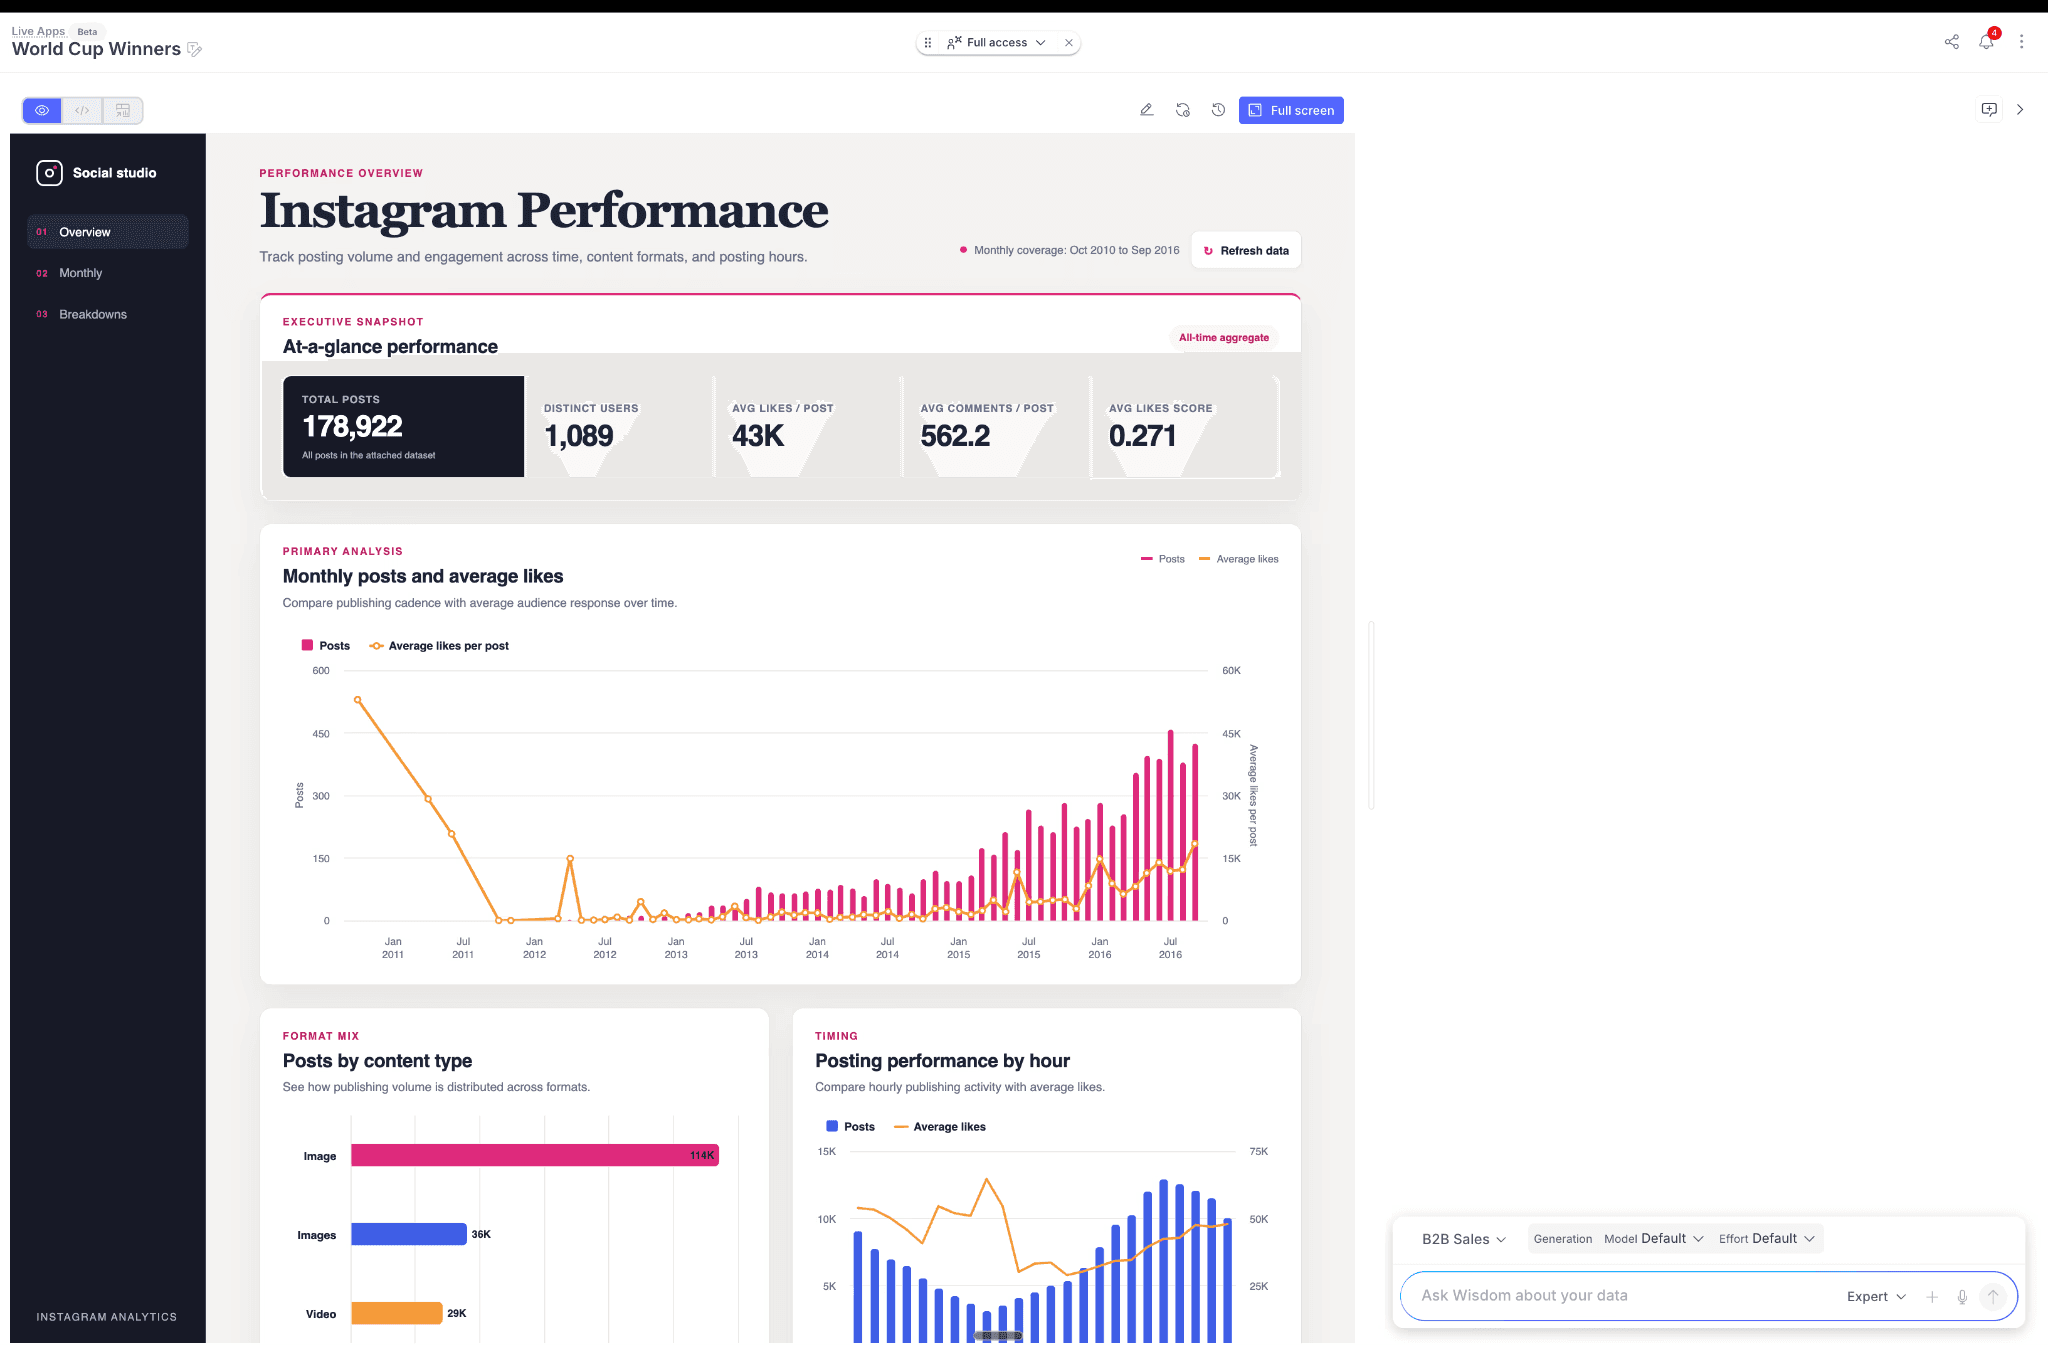
Task: Click the drag handle on access pill
Action: click(x=928, y=43)
